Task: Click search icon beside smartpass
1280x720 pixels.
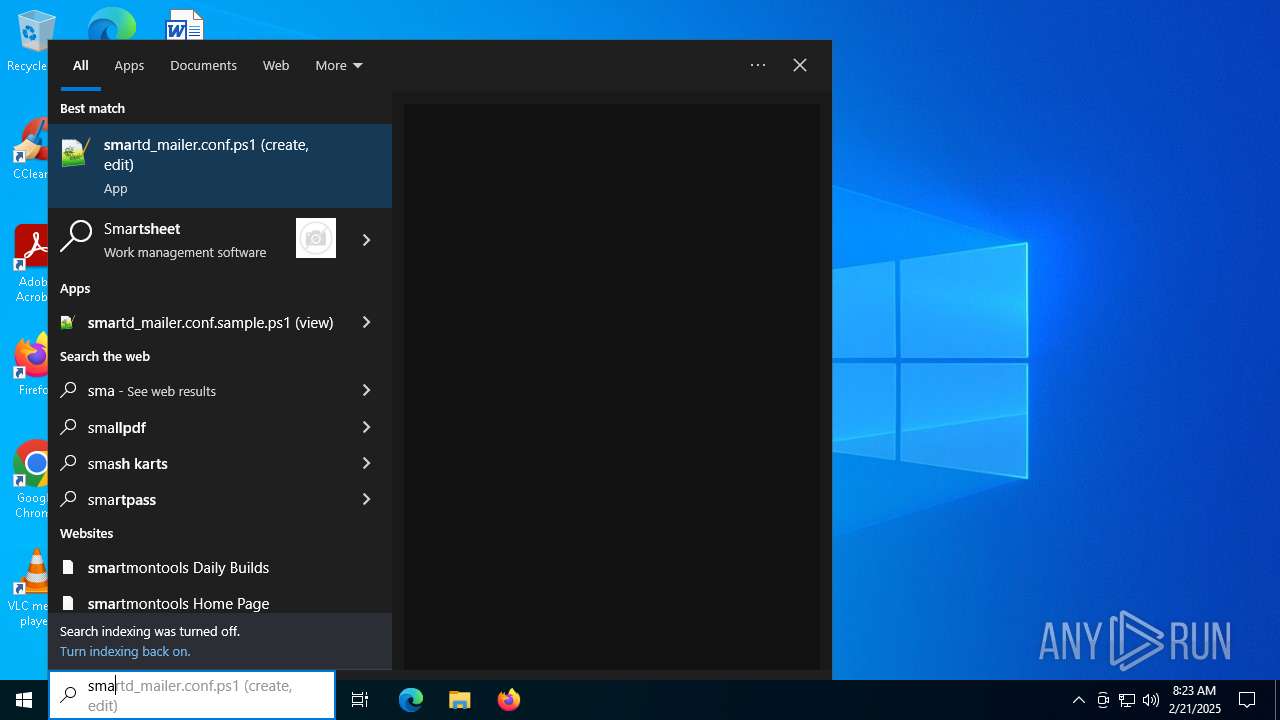Action: 68,499
